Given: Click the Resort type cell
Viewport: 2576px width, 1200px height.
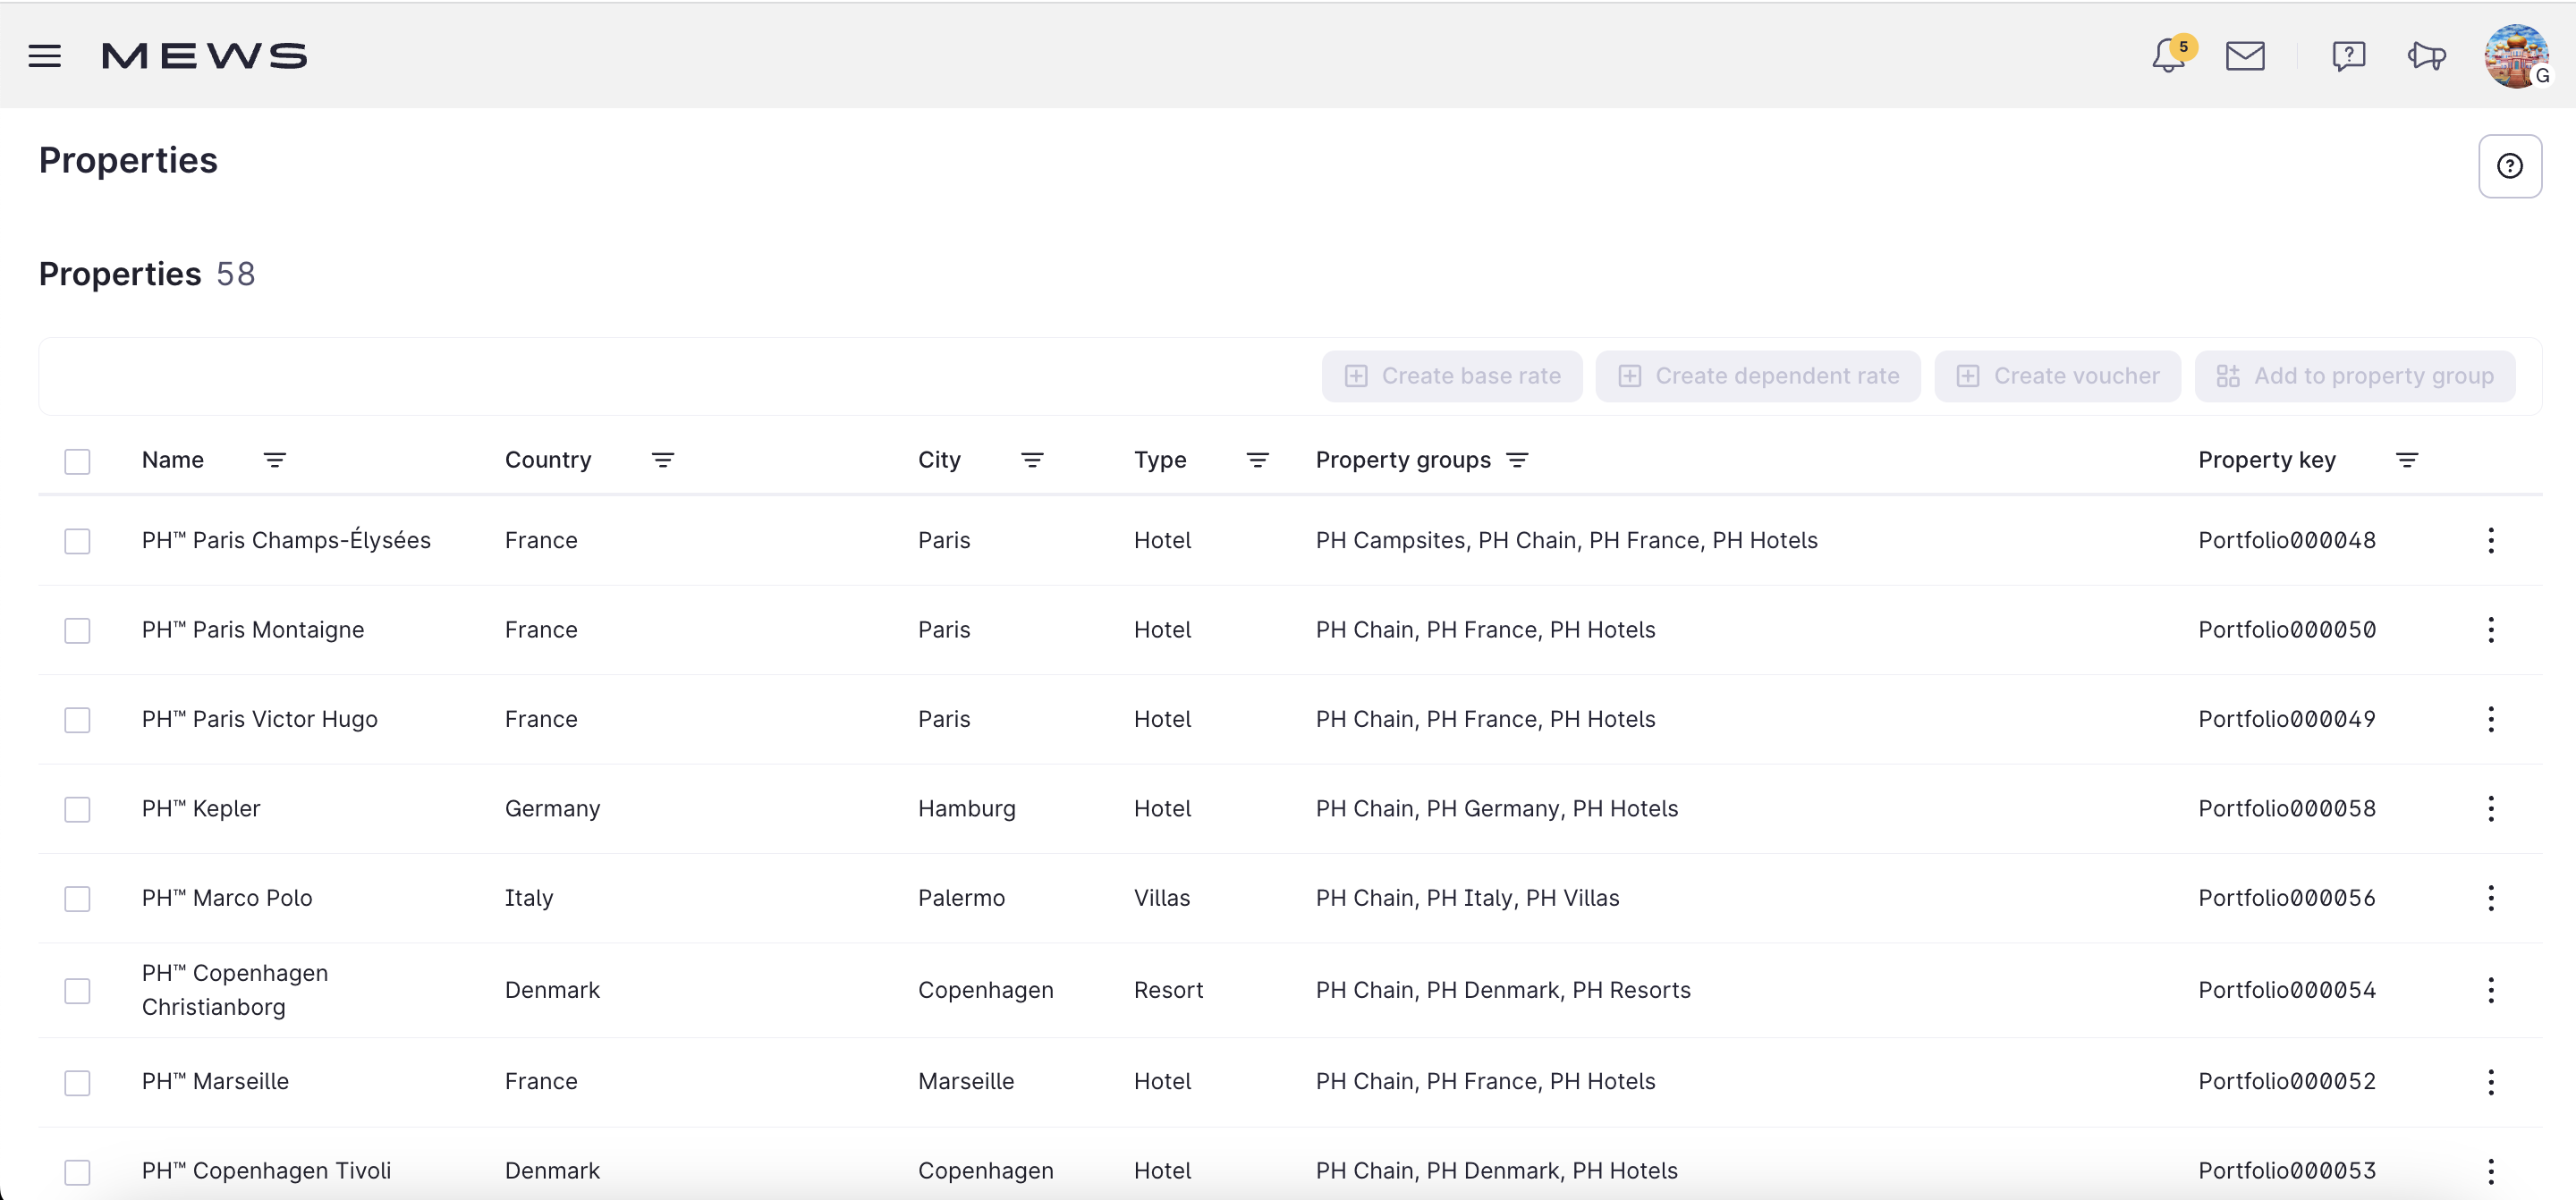Looking at the screenshot, I should coord(1169,990).
